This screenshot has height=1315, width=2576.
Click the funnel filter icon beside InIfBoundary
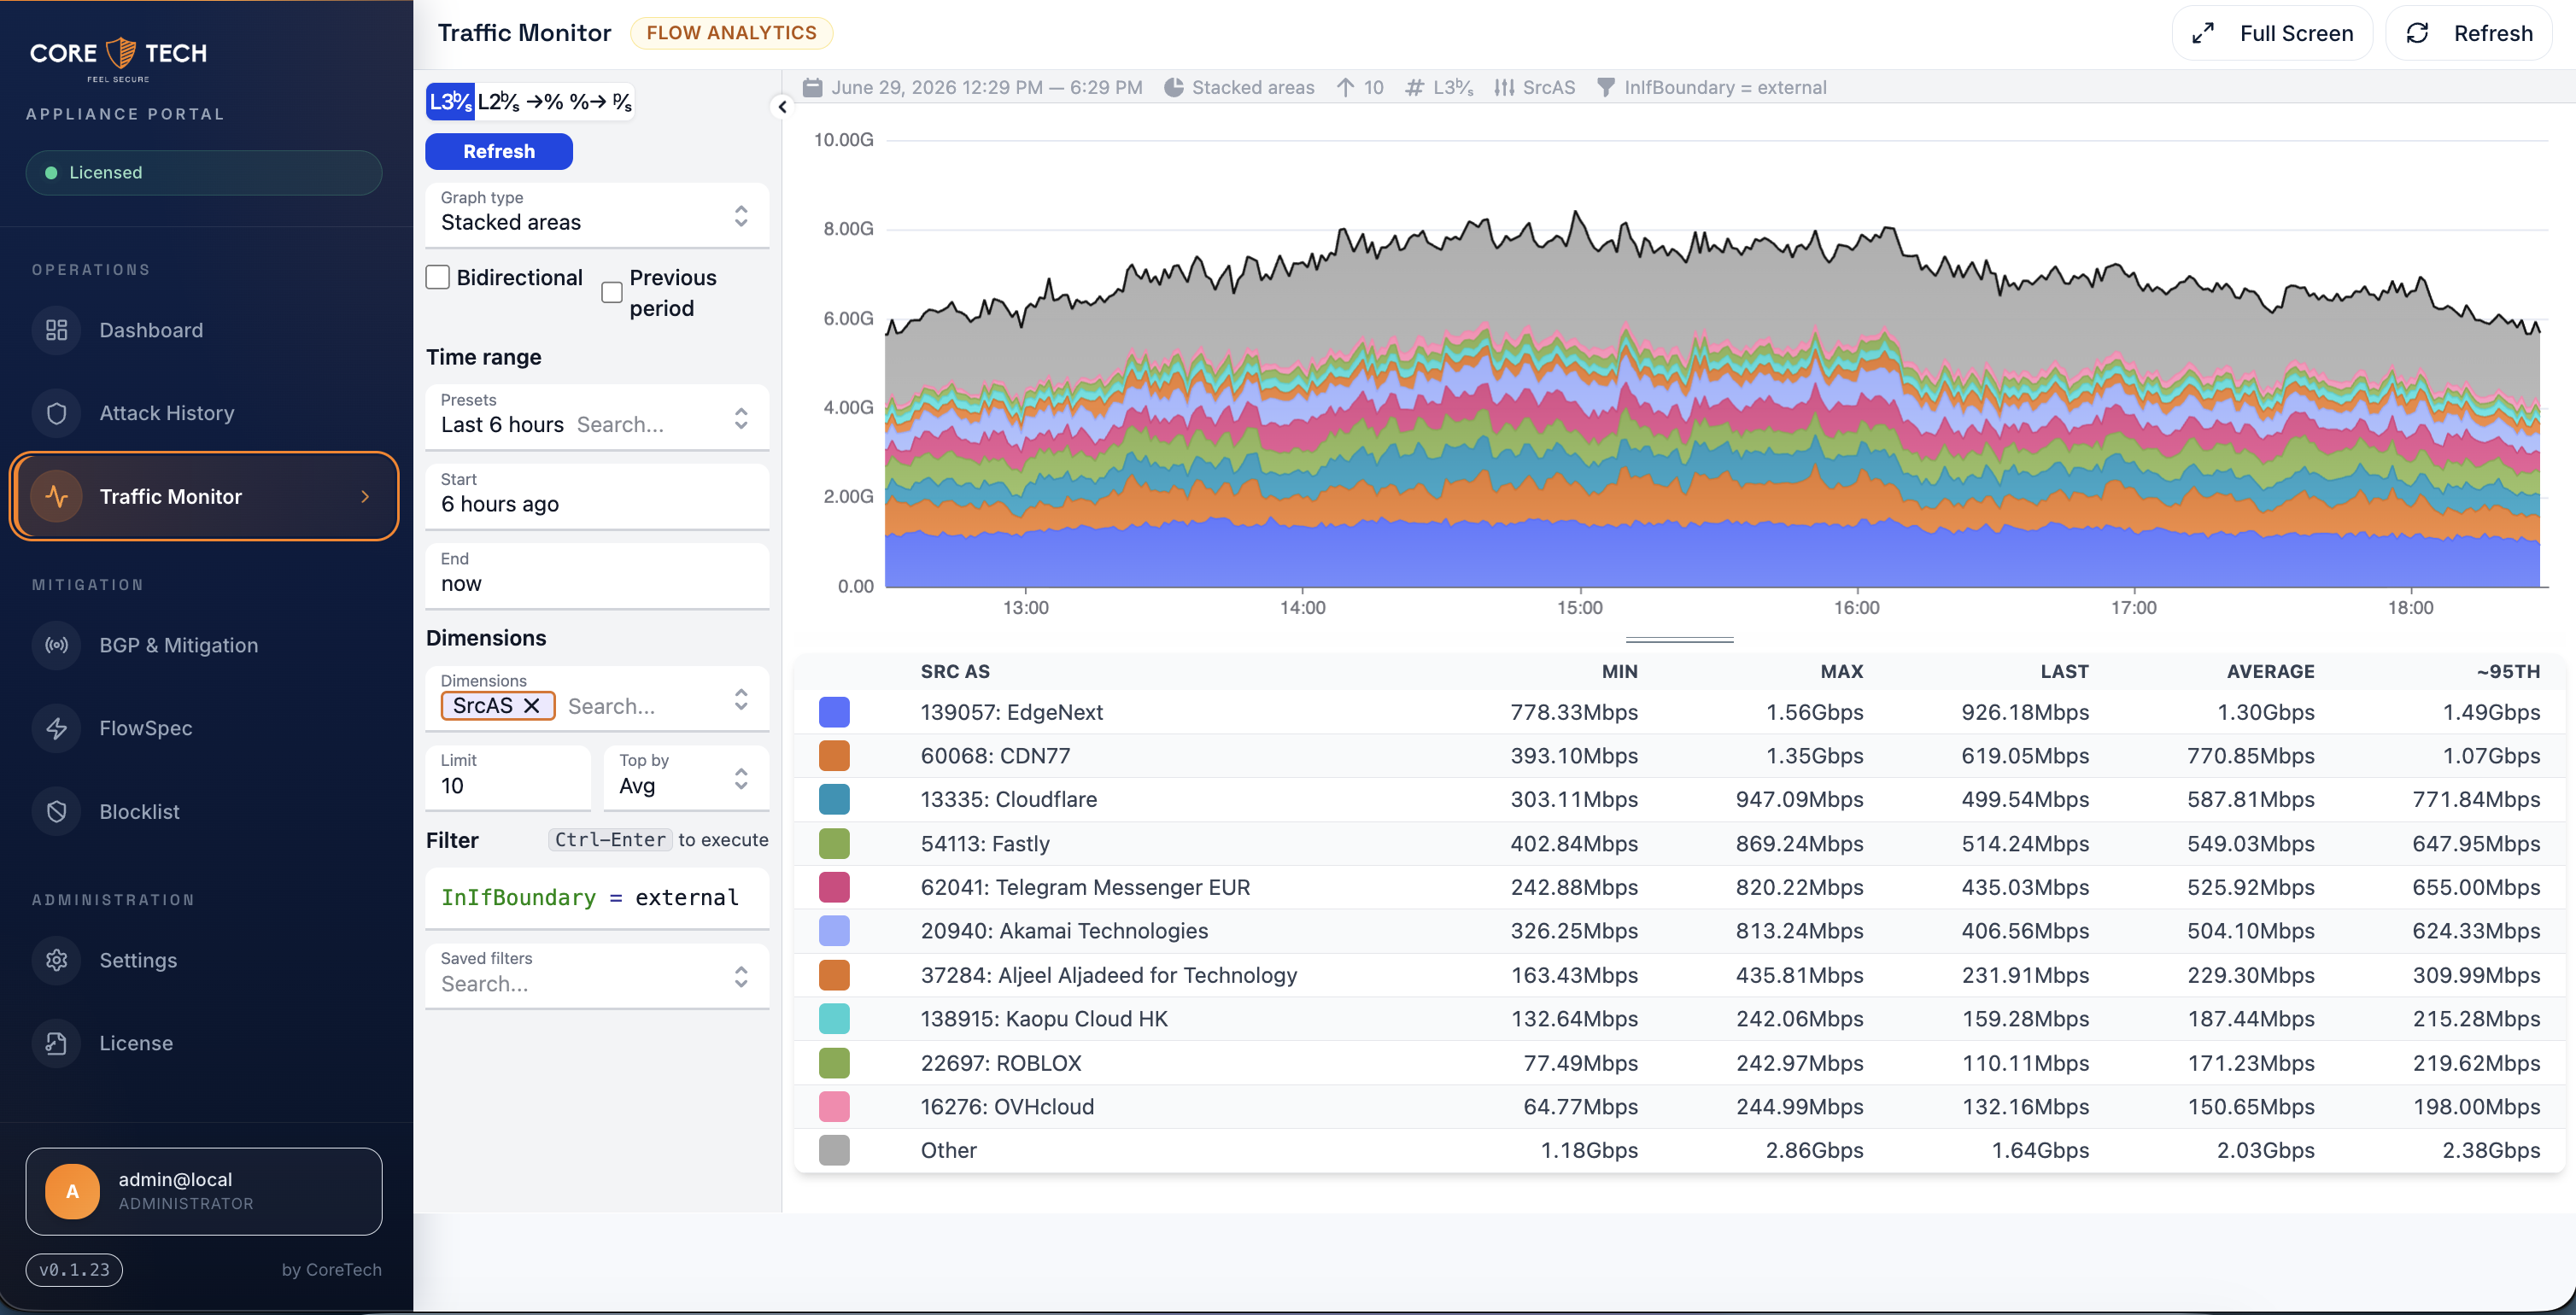coord(1606,87)
